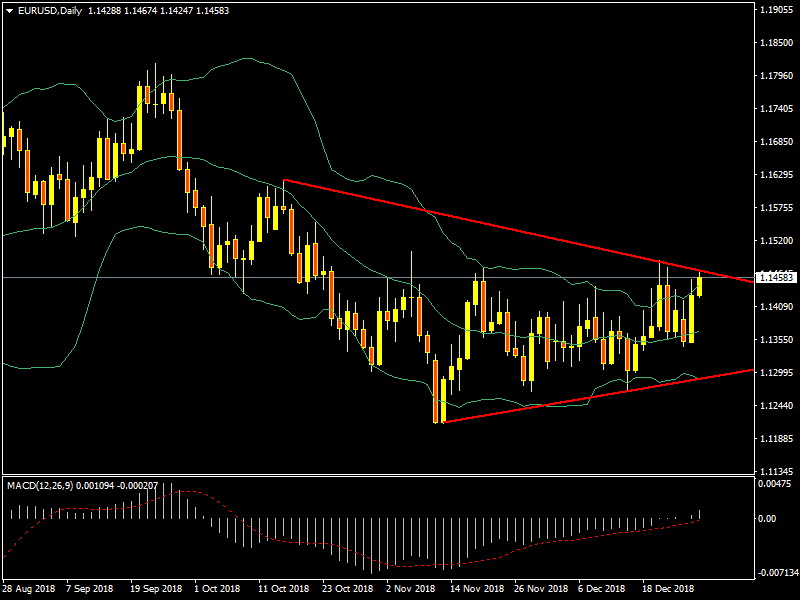The height and width of the screenshot is (600, 800).
Task: Click the 28 Aug 2018 date label
Action: (x=28, y=589)
